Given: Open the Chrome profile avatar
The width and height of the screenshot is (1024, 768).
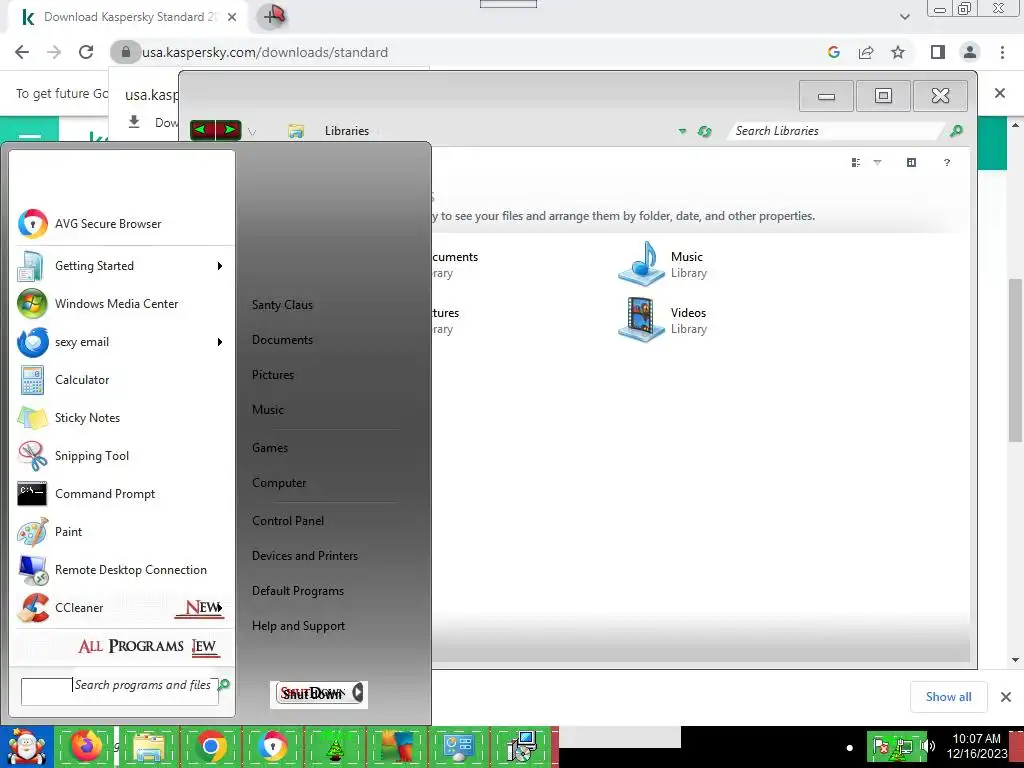Looking at the screenshot, I should click(x=970, y=52).
